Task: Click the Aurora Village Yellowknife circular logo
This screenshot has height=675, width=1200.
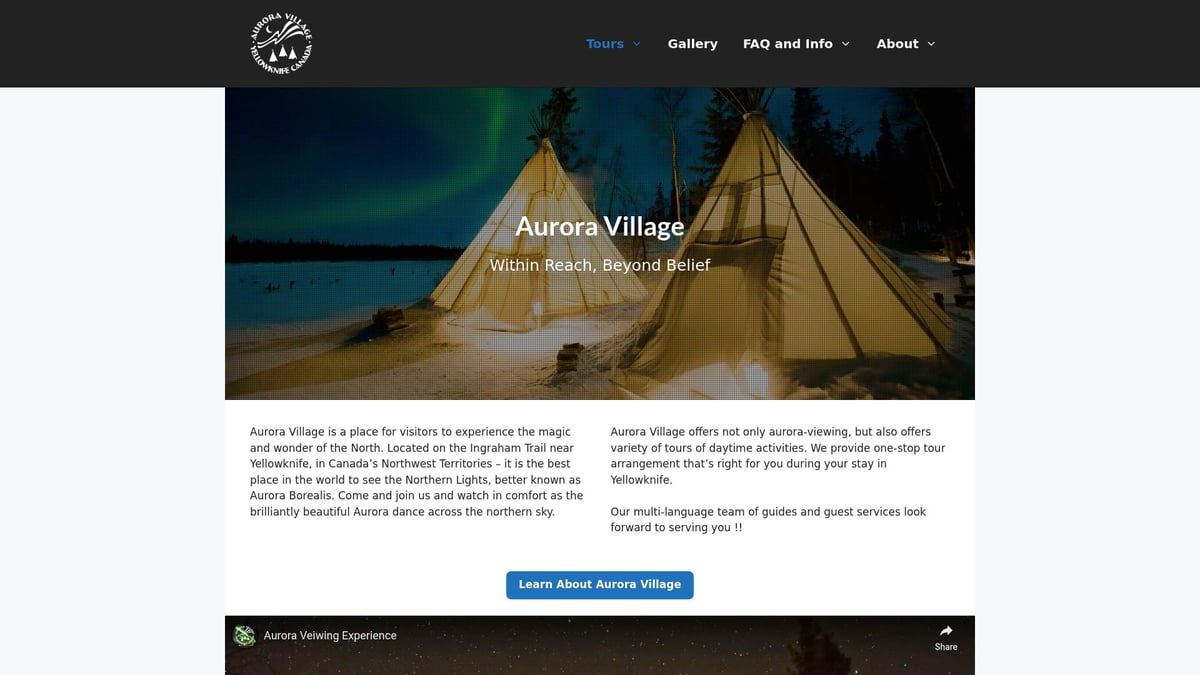Action: coord(281,43)
